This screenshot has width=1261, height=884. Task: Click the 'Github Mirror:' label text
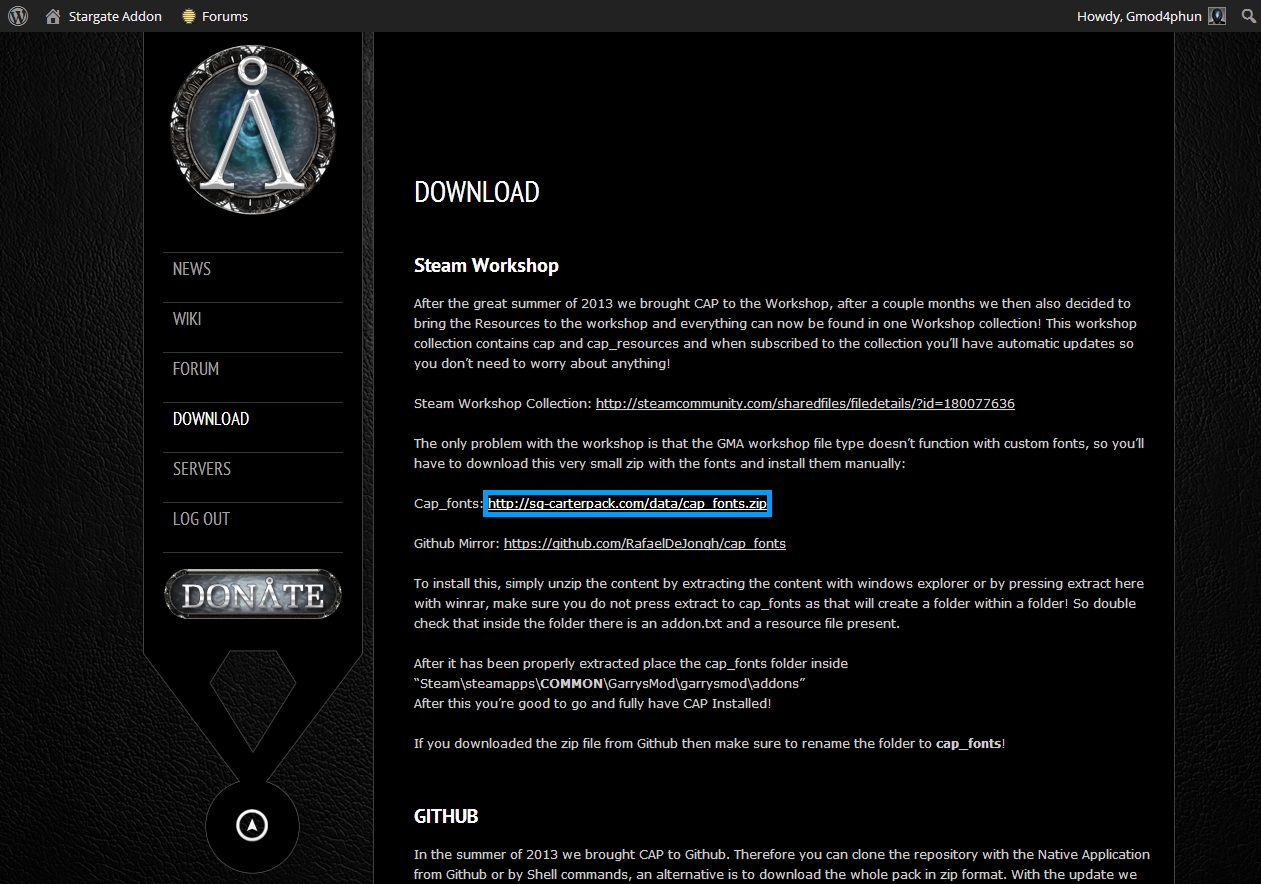[457, 544]
